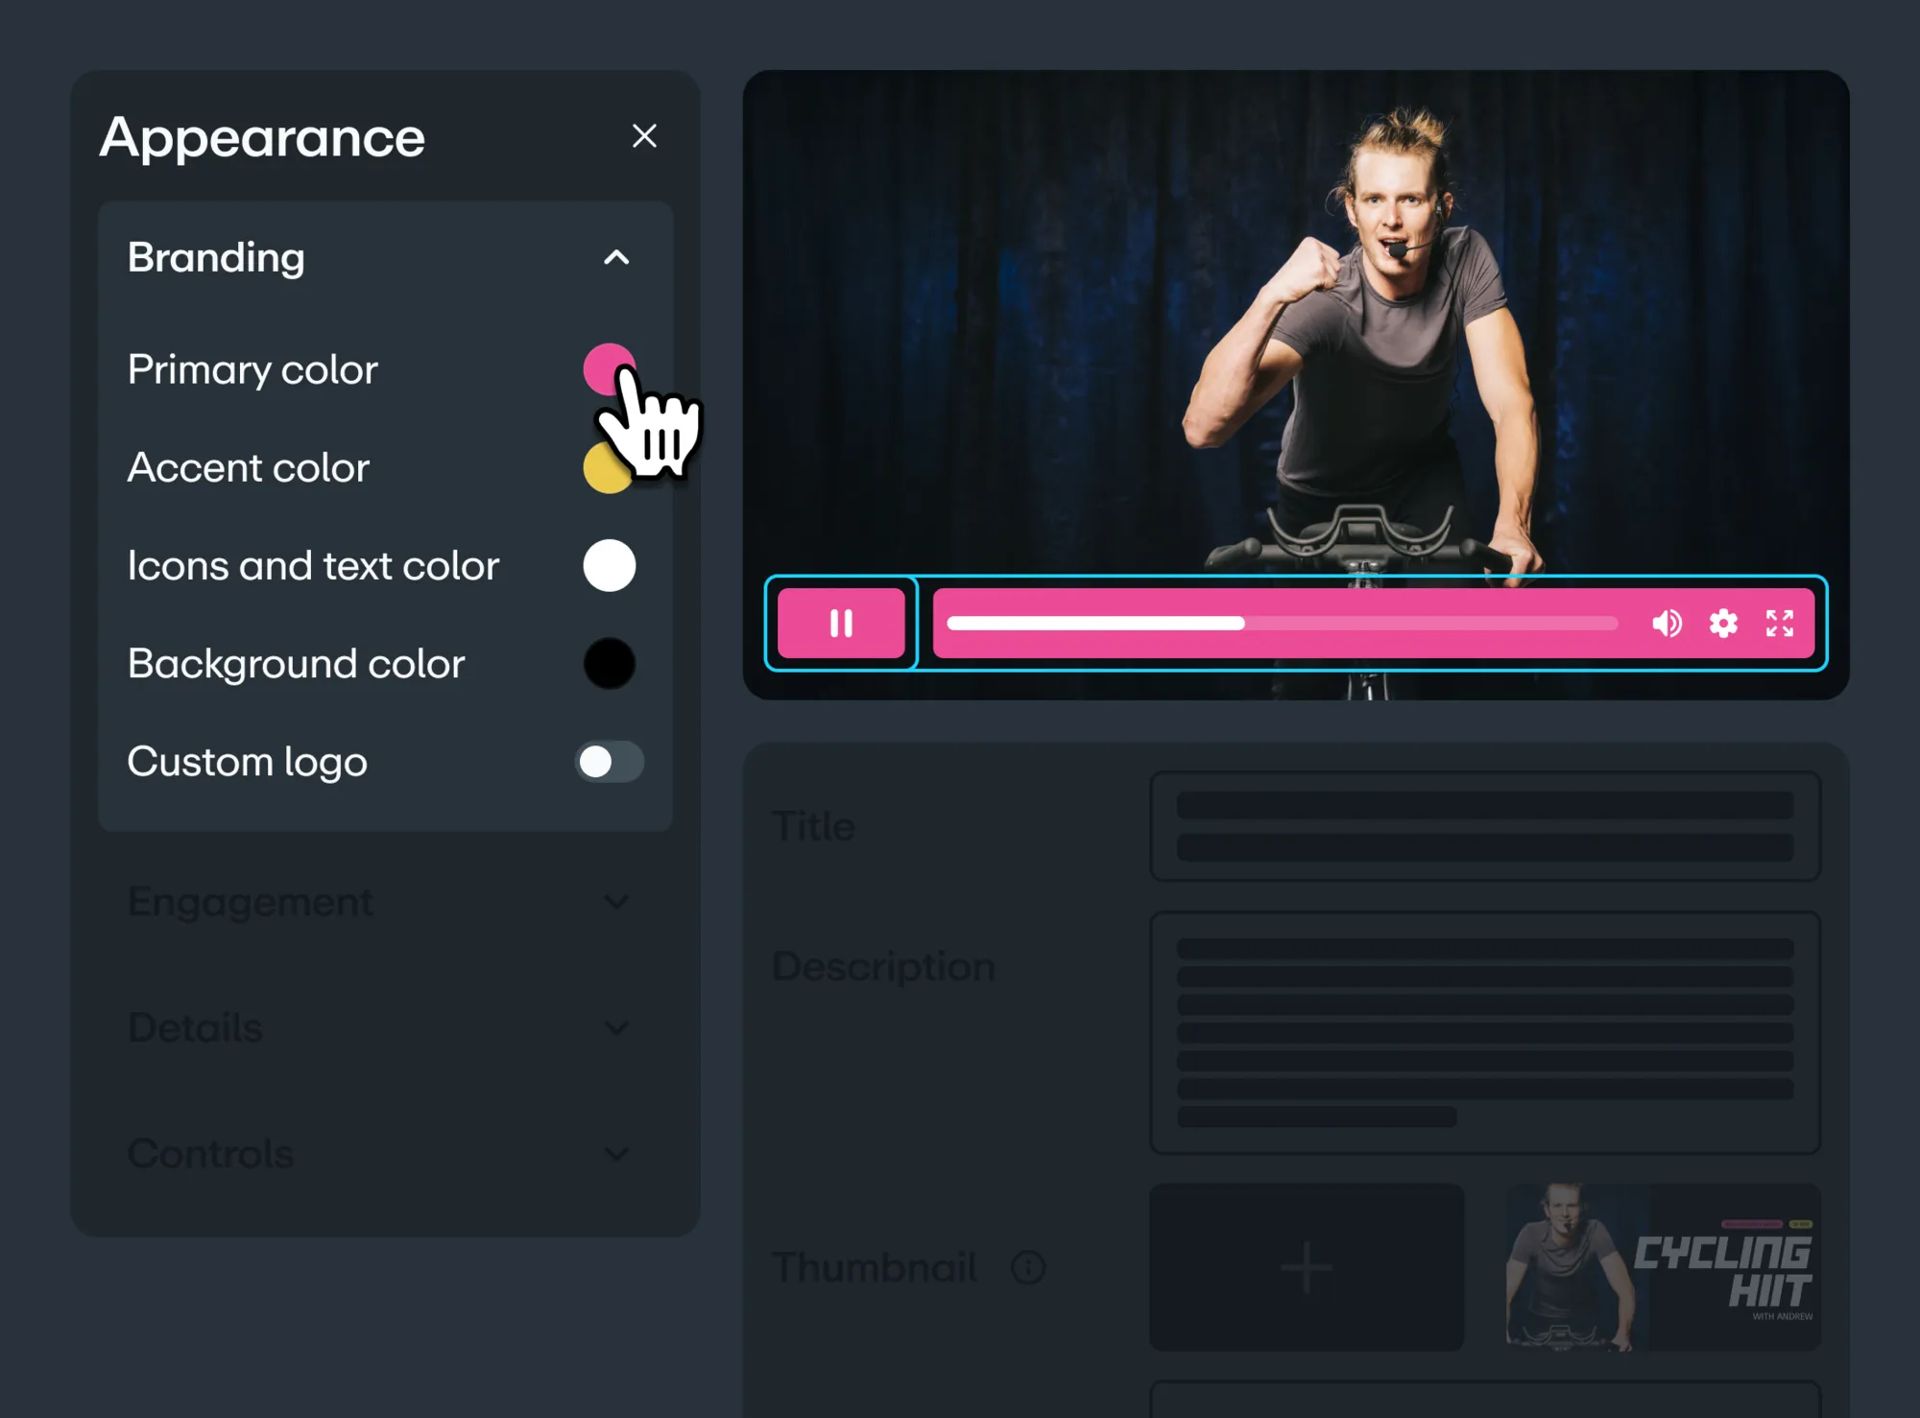This screenshot has width=1920, height=1418.
Task: Select the Cycling HIIT thumbnail
Action: click(x=1662, y=1268)
